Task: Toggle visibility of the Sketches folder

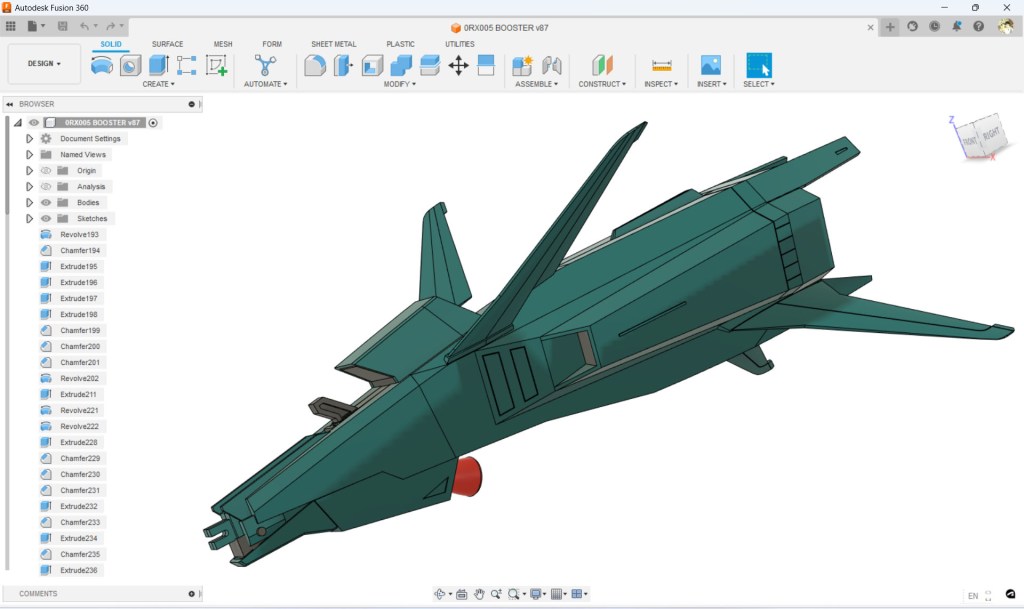Action: [x=45, y=219]
